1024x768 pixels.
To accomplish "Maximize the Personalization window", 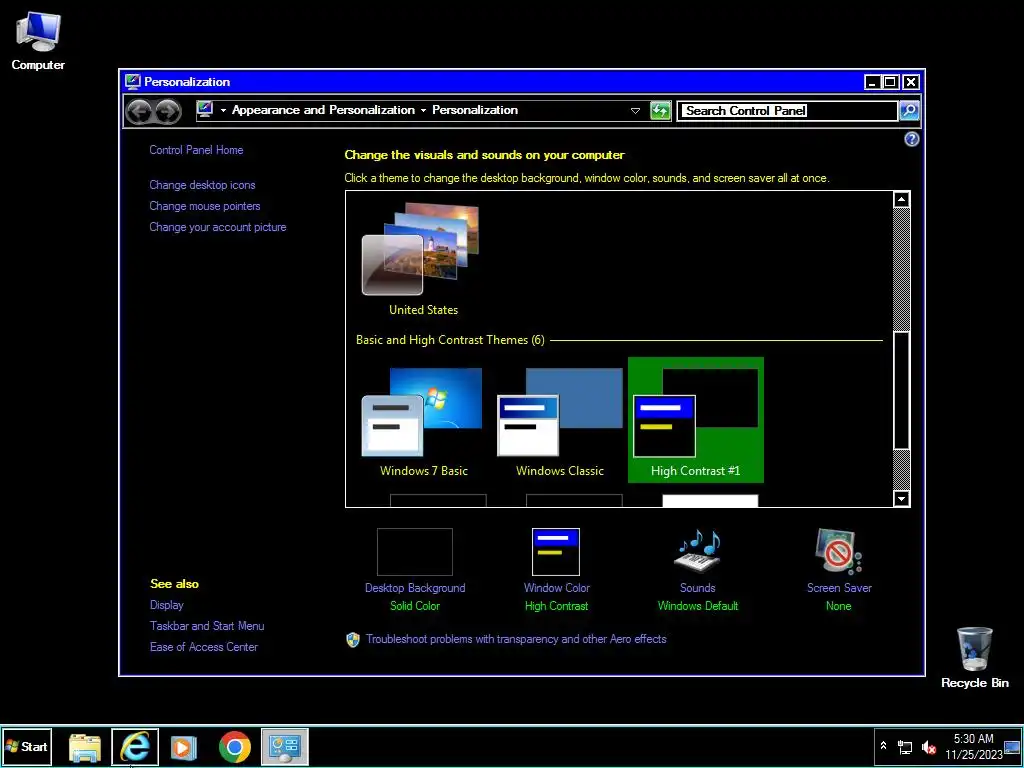I will (x=890, y=82).
